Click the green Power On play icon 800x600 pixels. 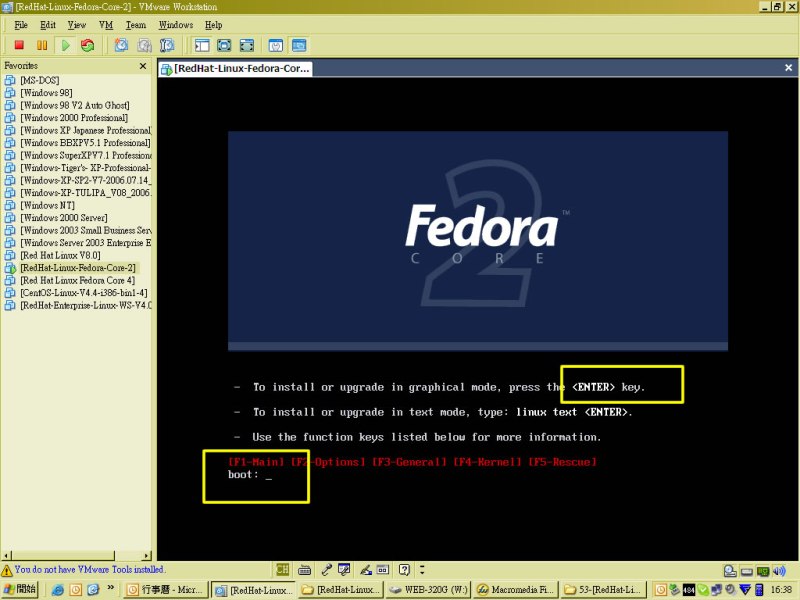(65, 45)
